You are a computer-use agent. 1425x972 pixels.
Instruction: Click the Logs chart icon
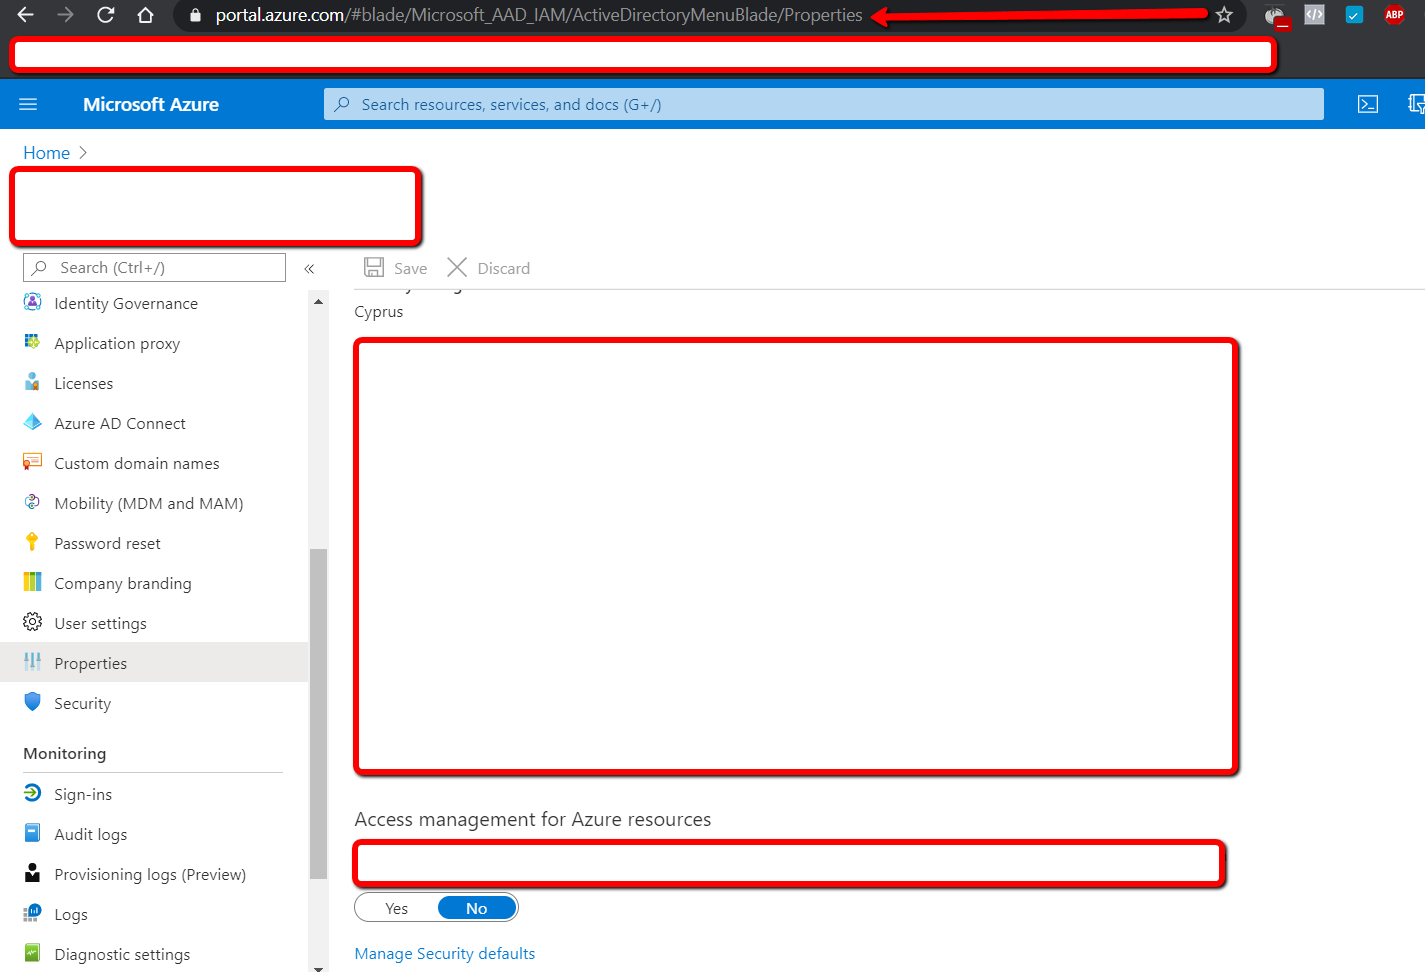[32, 913]
